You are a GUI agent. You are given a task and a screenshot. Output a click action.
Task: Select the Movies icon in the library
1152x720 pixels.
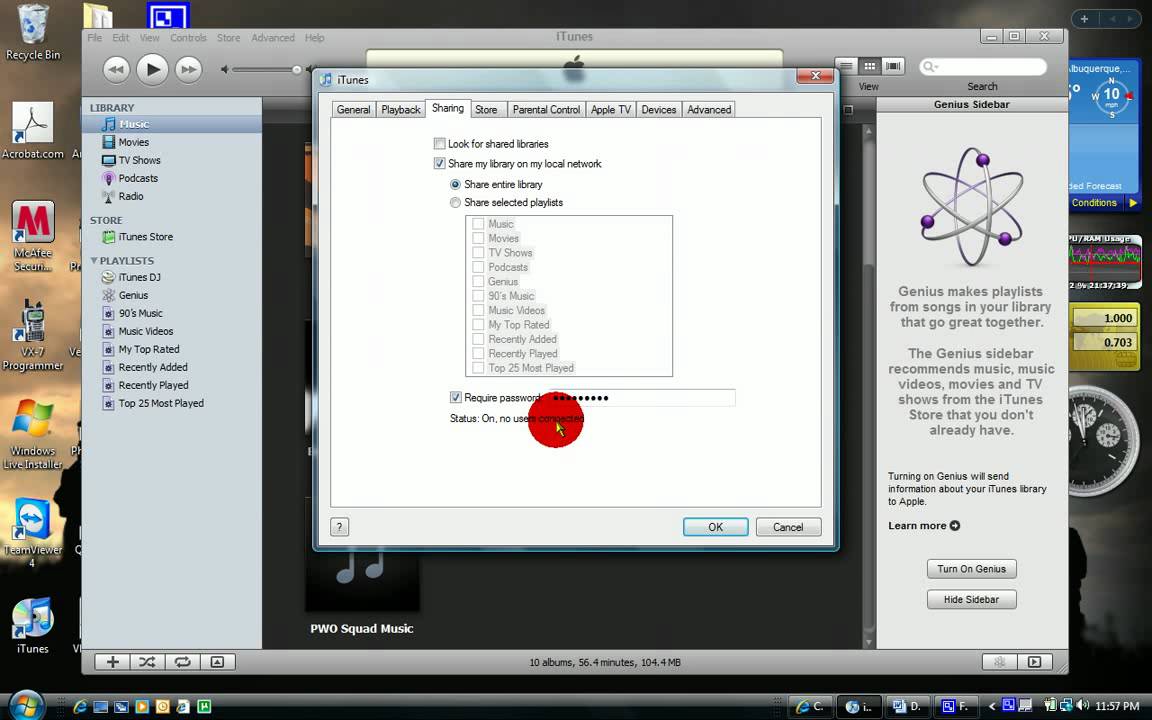(109, 142)
